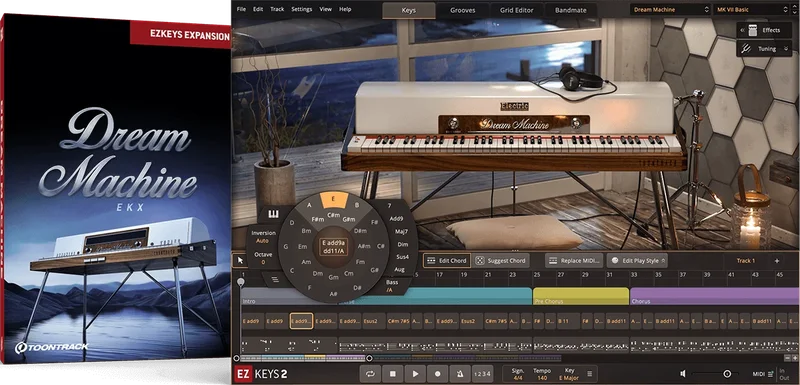Image resolution: width=800 pixels, height=385 pixels.
Task: Select the arrow pointer tool
Action: point(240,261)
